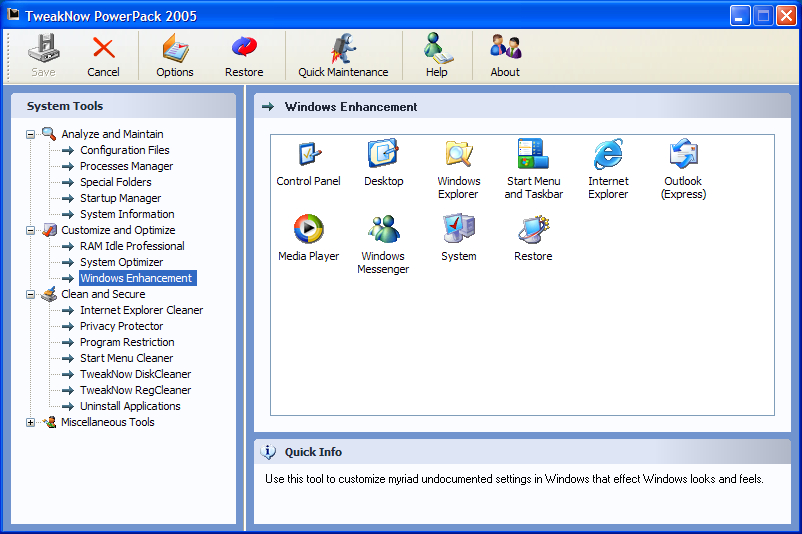Open the Internet Explorer tweak icon
802x534 pixels.
pyautogui.click(x=608, y=153)
